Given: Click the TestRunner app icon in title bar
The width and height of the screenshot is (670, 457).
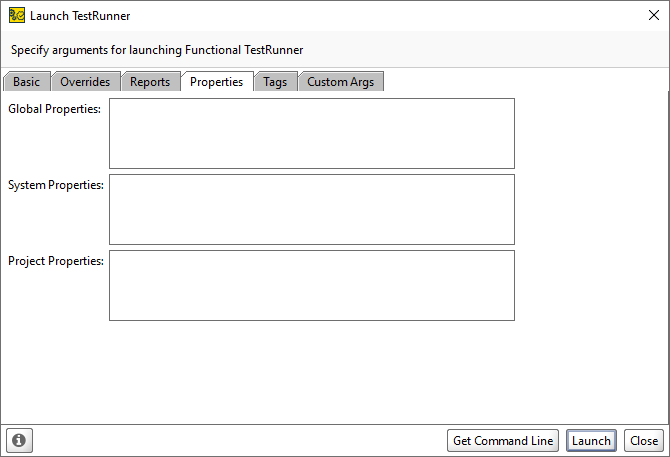Looking at the screenshot, I should (17, 15).
